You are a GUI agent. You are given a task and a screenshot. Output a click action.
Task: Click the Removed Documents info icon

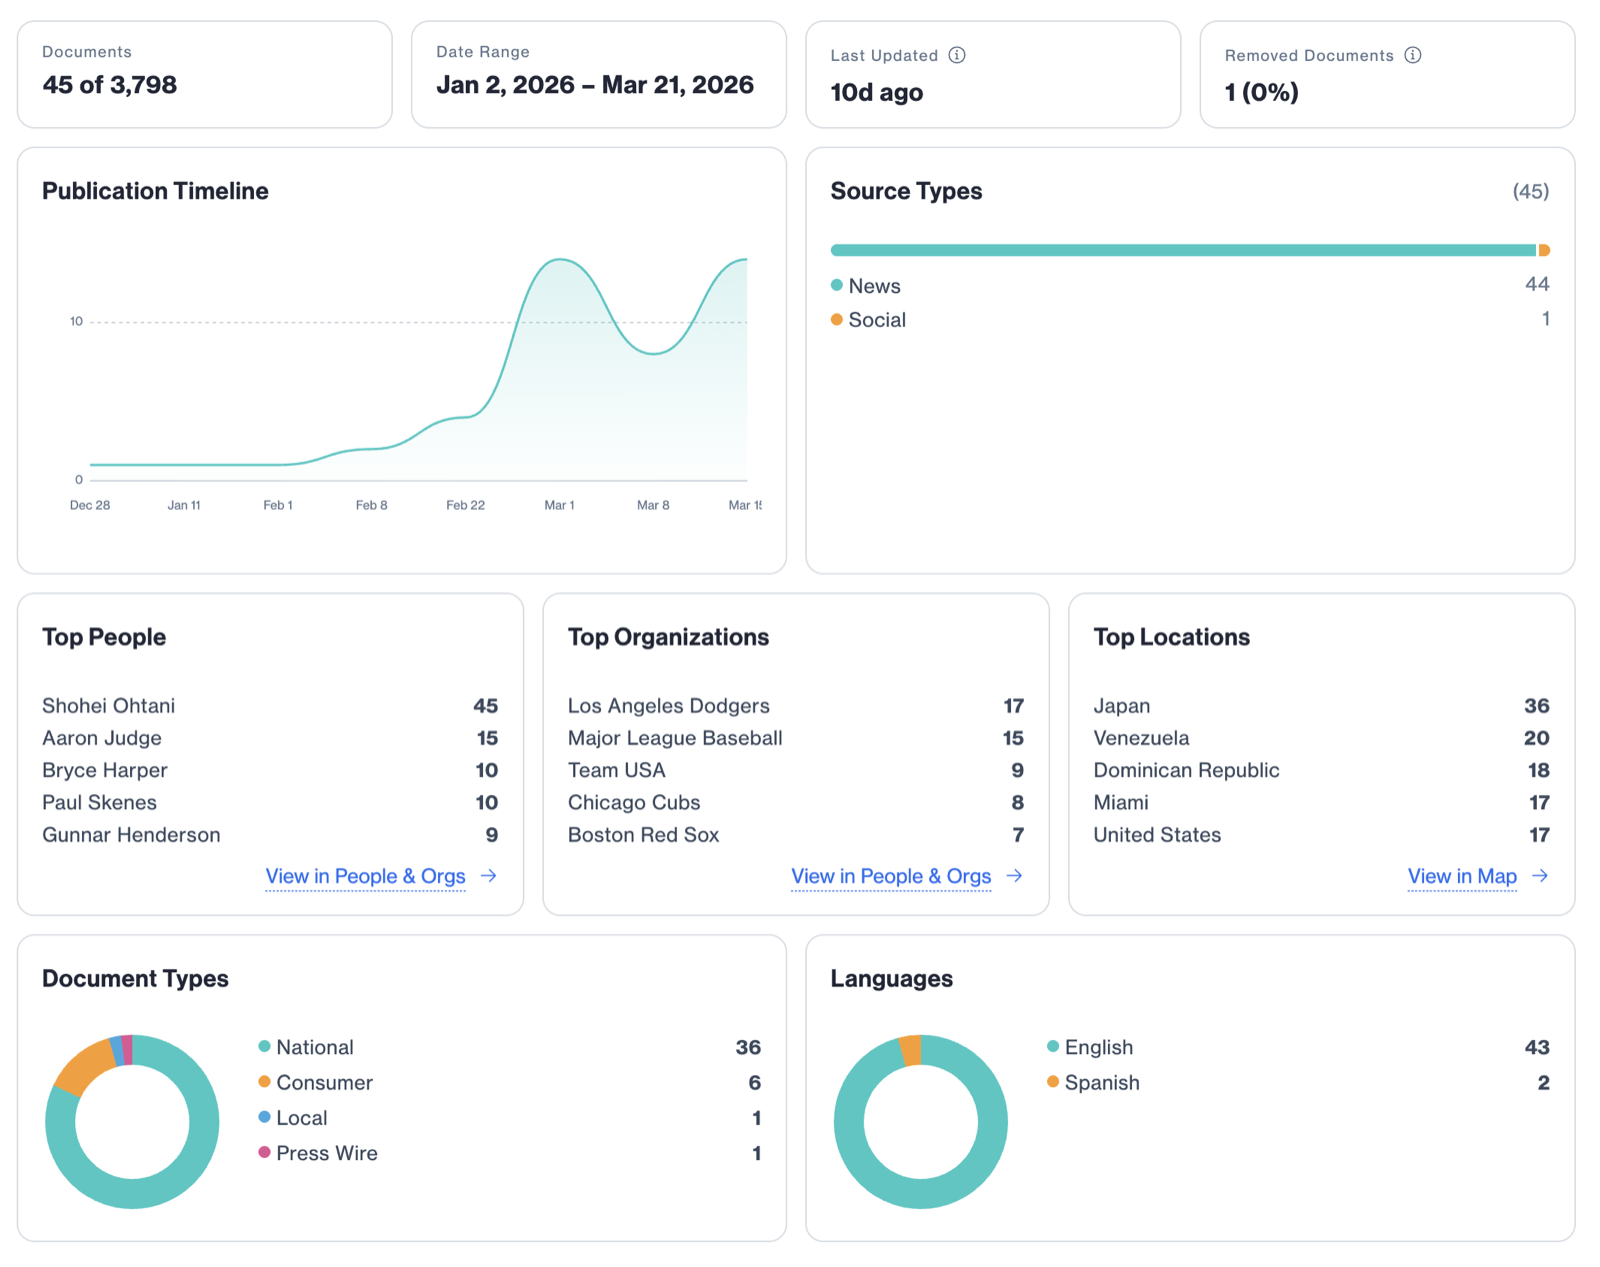point(1413,55)
